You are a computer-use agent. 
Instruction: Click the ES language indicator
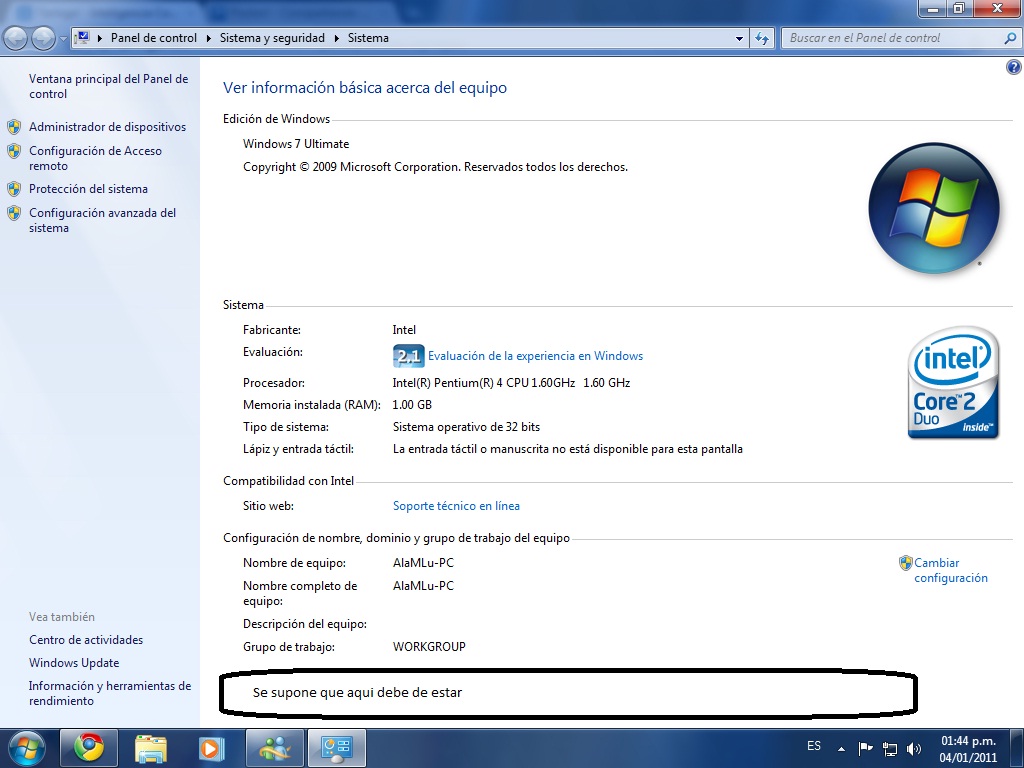pyautogui.click(x=814, y=746)
